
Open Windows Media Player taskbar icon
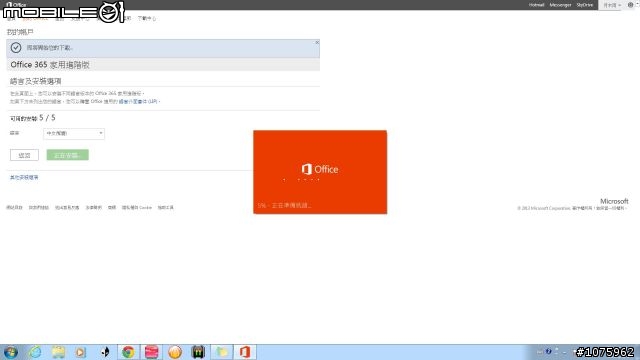click(81, 352)
